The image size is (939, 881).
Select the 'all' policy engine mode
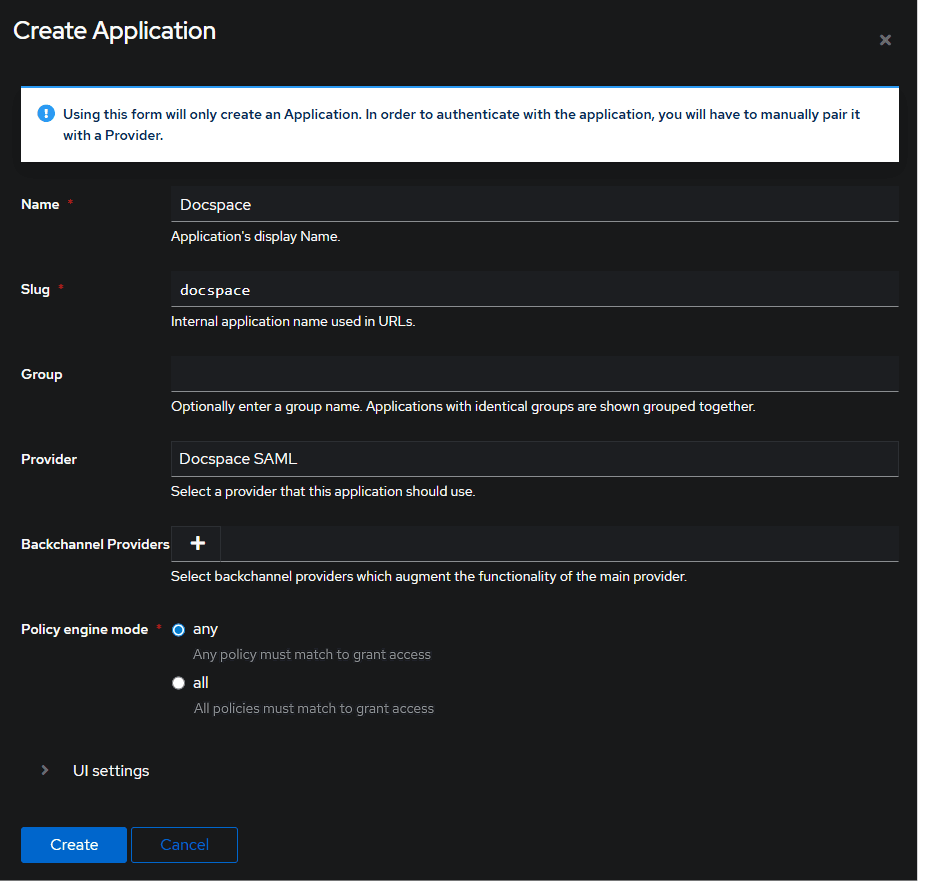178,683
